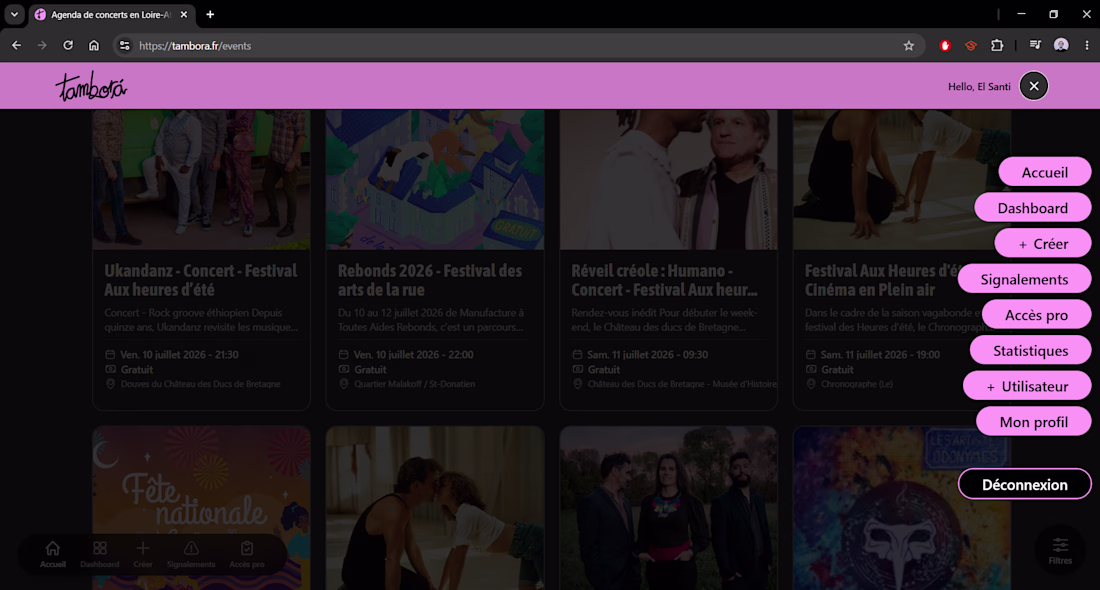Open the Réveil créole Humano event title
The height and width of the screenshot is (590, 1100).
(x=664, y=280)
